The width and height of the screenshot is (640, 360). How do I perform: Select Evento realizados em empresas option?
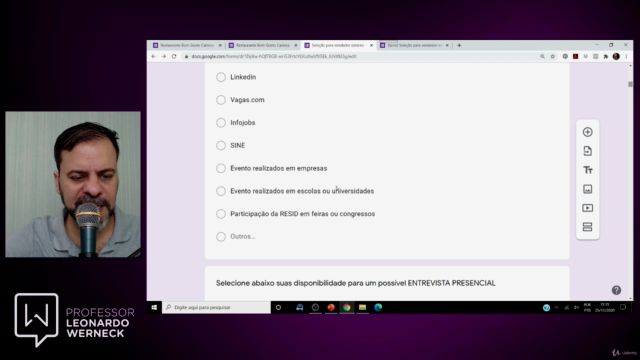[x=221, y=168]
